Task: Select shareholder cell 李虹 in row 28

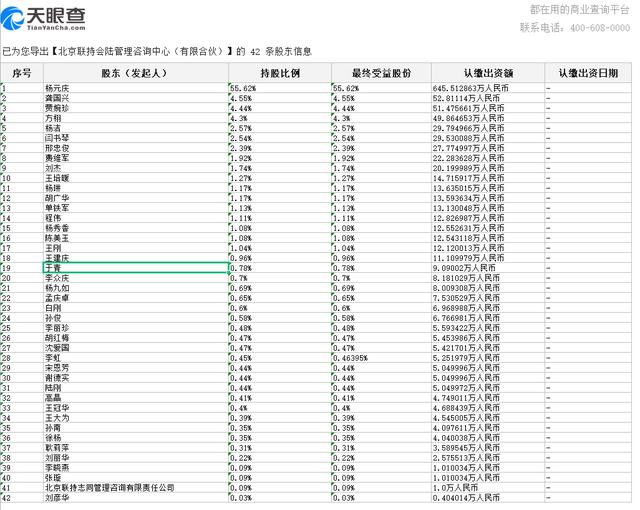Action: [136, 358]
